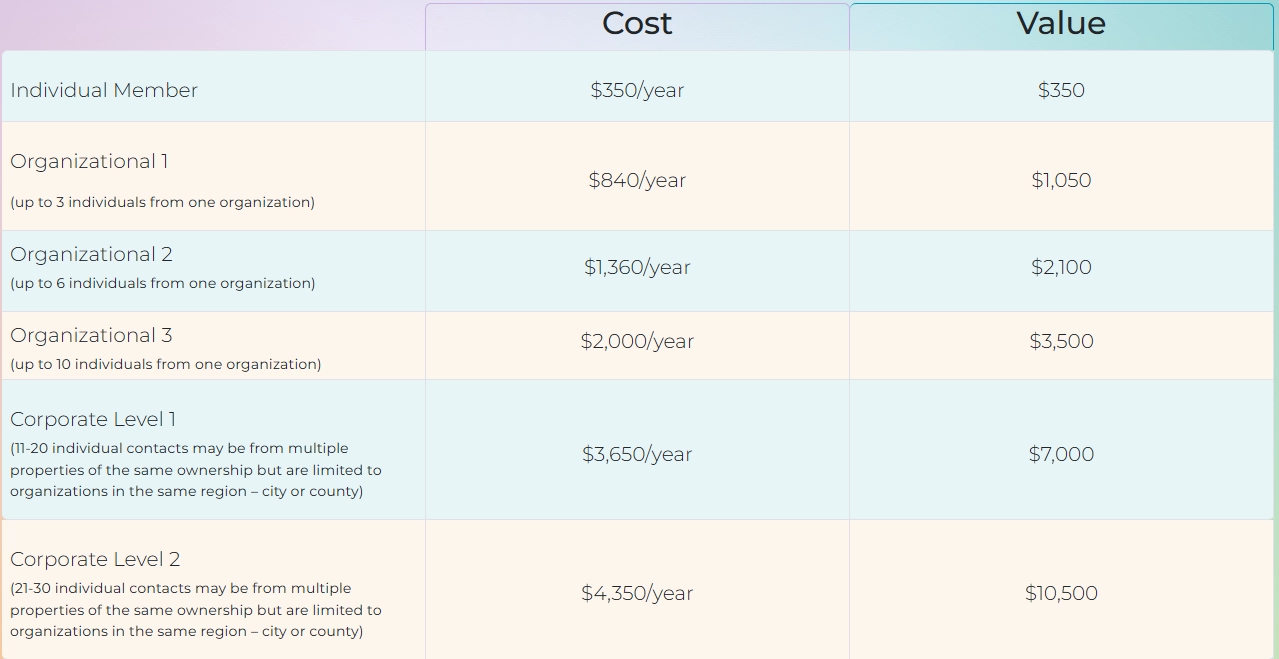Click the $4,350/year cost cell
The width and height of the screenshot is (1279, 659).
click(x=637, y=593)
